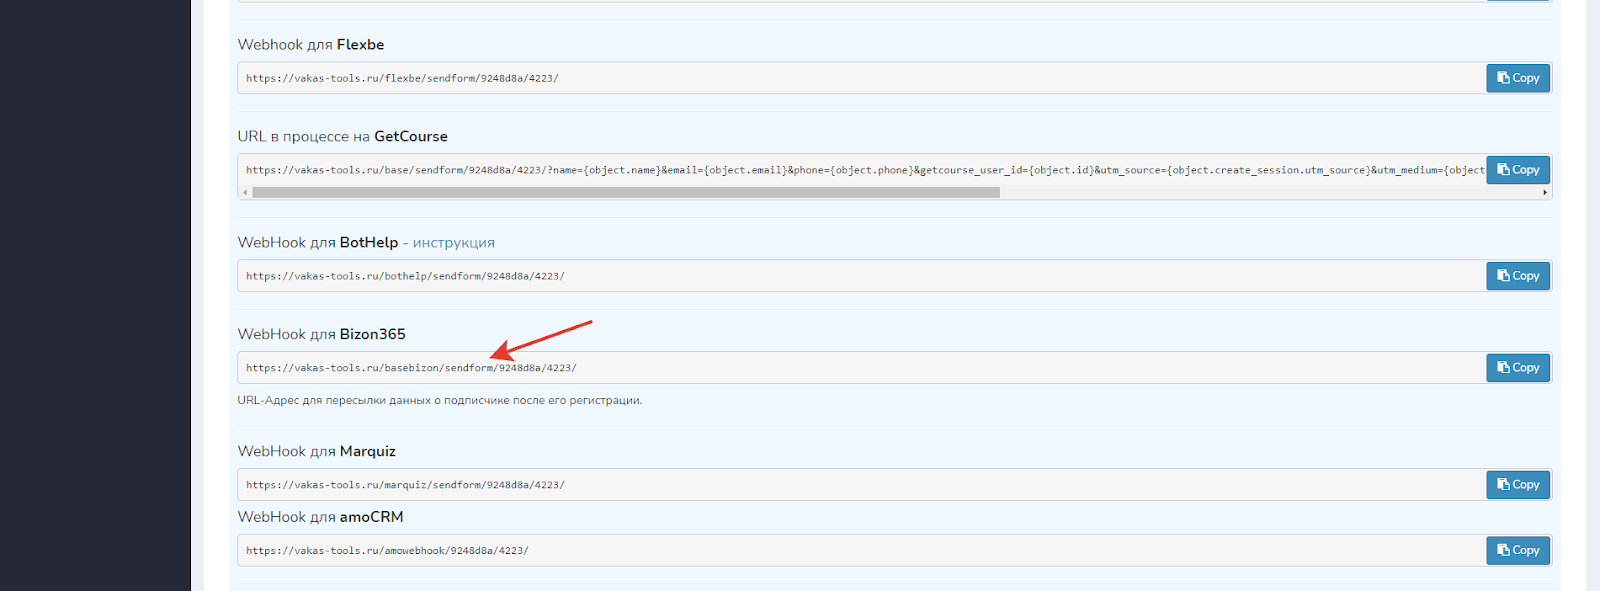Click the "WebHook для Bizon365" heading
Image resolution: width=1600 pixels, height=591 pixels.
click(321, 334)
